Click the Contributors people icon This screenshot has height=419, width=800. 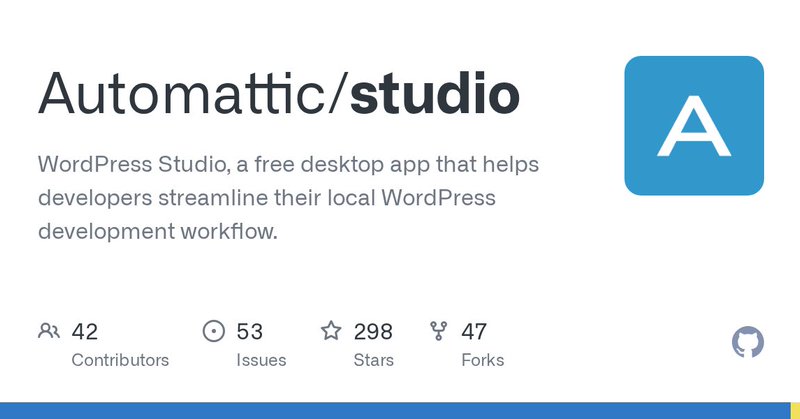tap(49, 331)
